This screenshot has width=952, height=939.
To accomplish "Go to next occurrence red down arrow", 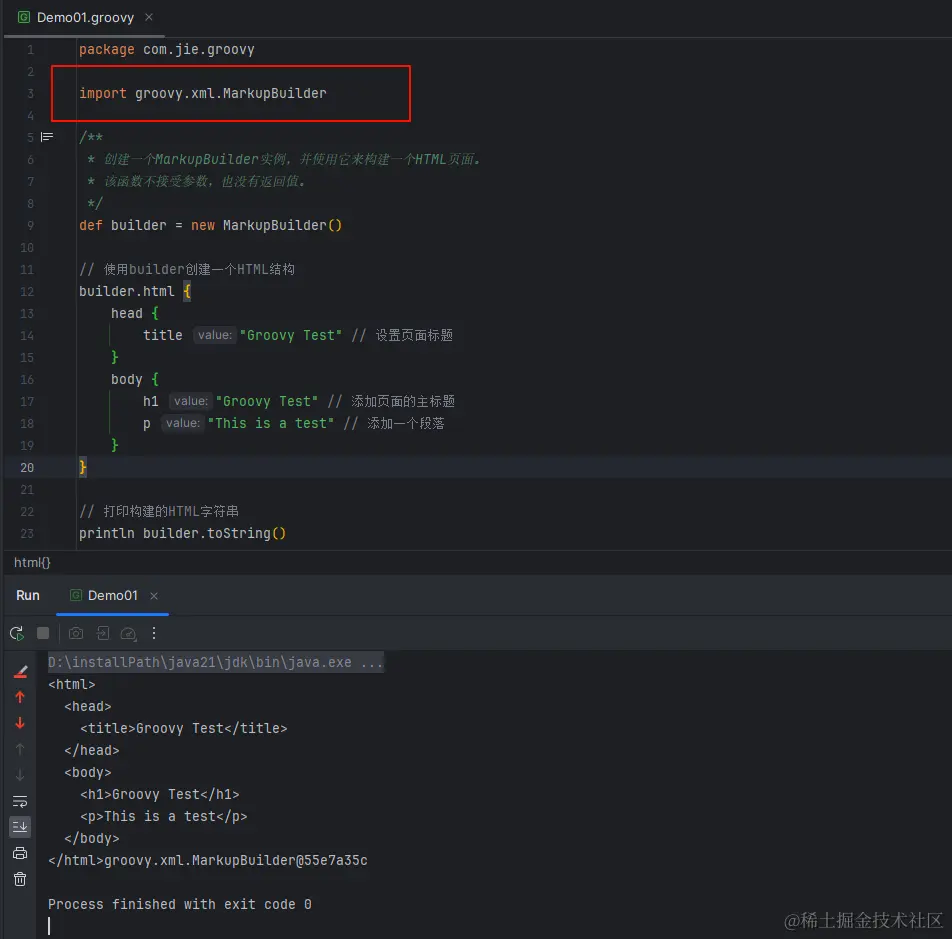I will 20,723.
